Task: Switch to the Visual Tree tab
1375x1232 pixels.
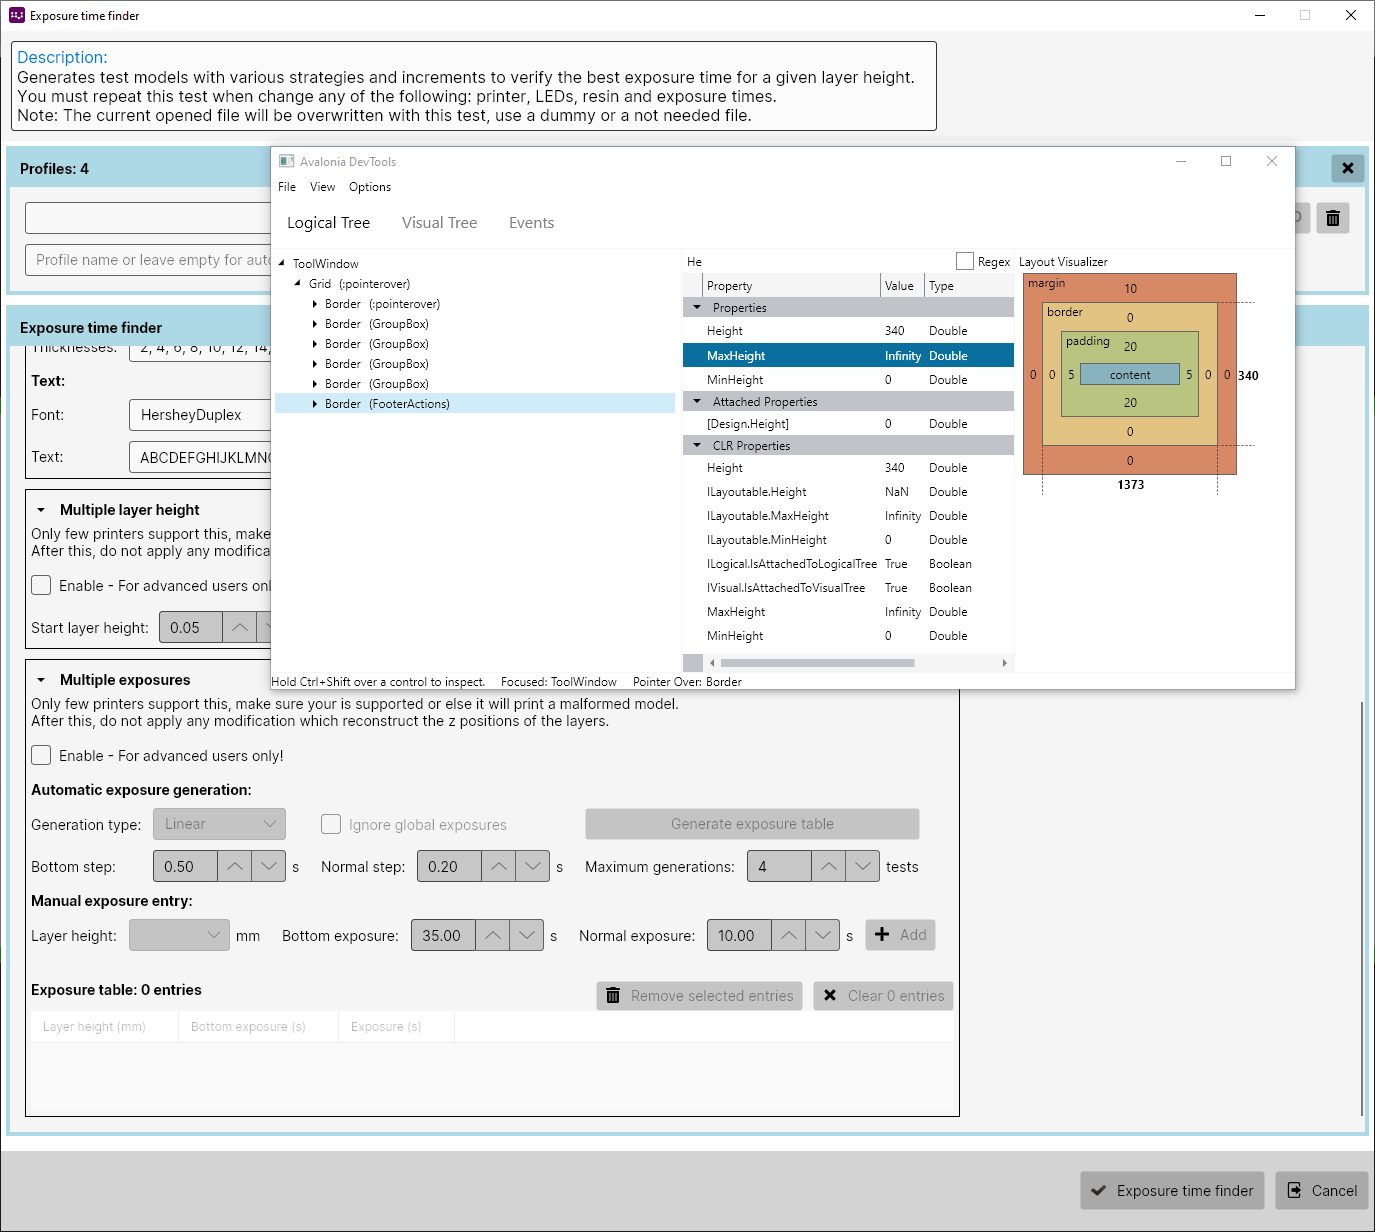Action: click(x=439, y=222)
